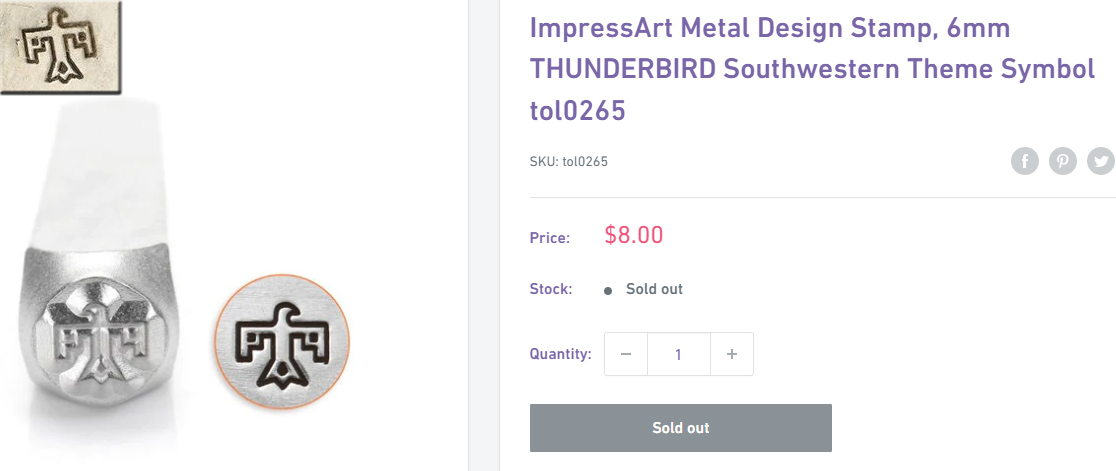The height and width of the screenshot is (471, 1116).
Task: Click the Price label
Action: (x=550, y=238)
